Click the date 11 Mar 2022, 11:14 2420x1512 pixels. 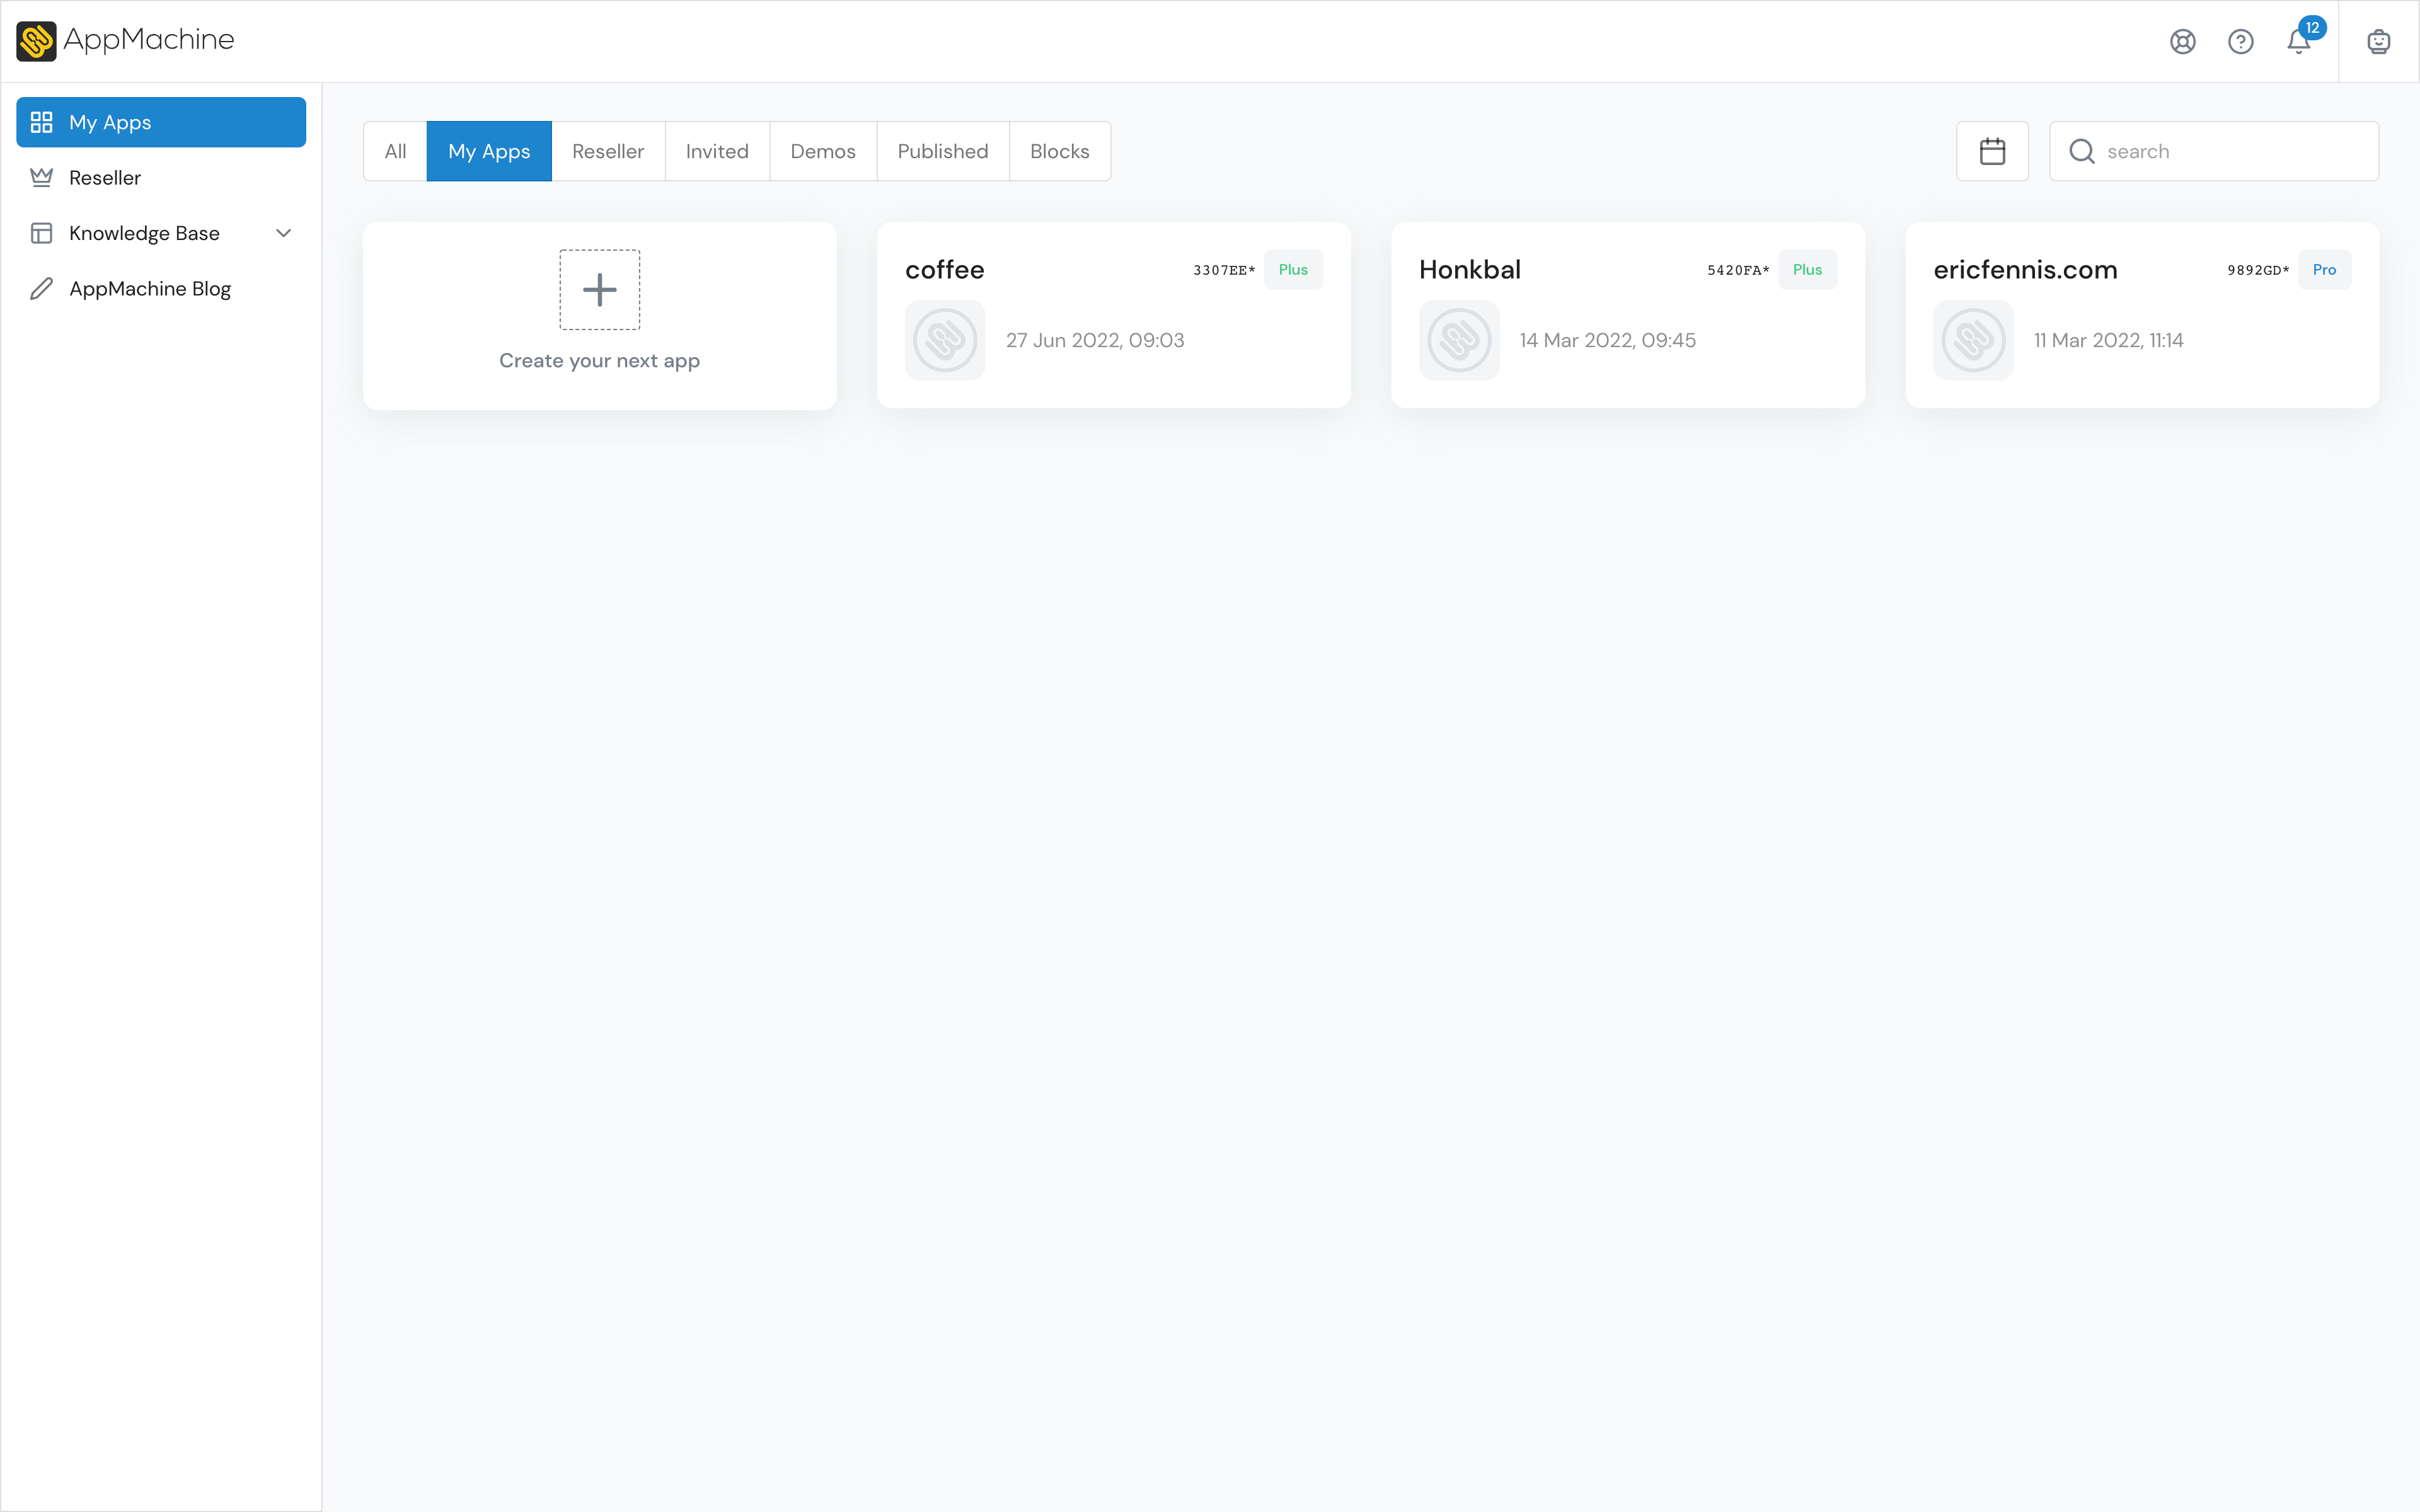click(2108, 340)
